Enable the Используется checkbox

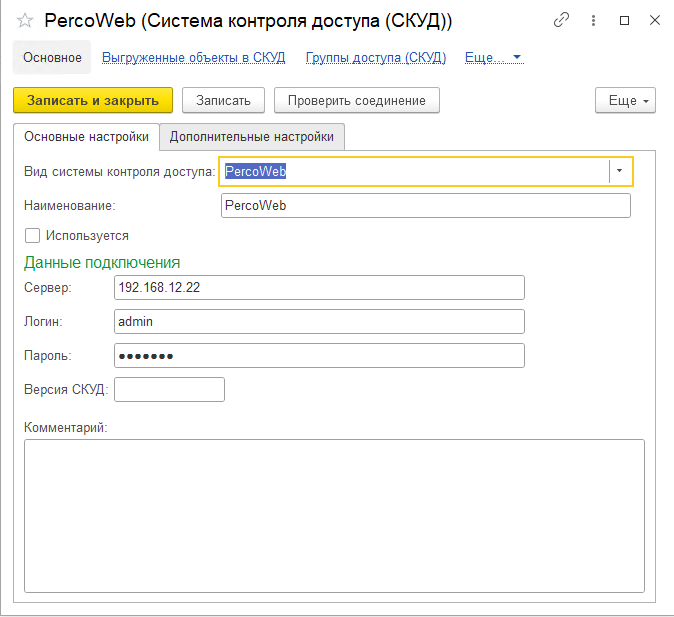[32, 236]
